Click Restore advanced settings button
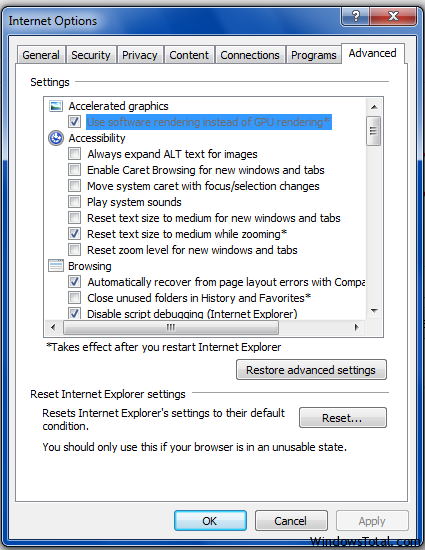This screenshot has height=550, width=425. [311, 370]
